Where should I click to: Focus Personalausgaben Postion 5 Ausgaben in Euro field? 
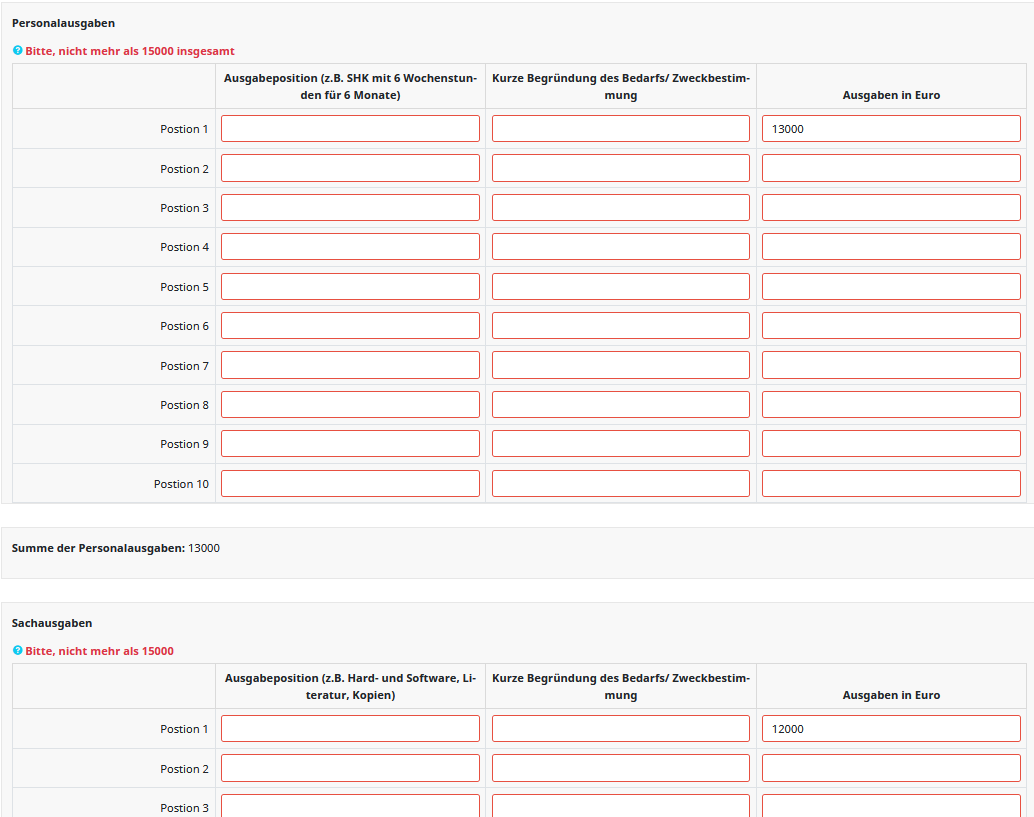tap(891, 286)
